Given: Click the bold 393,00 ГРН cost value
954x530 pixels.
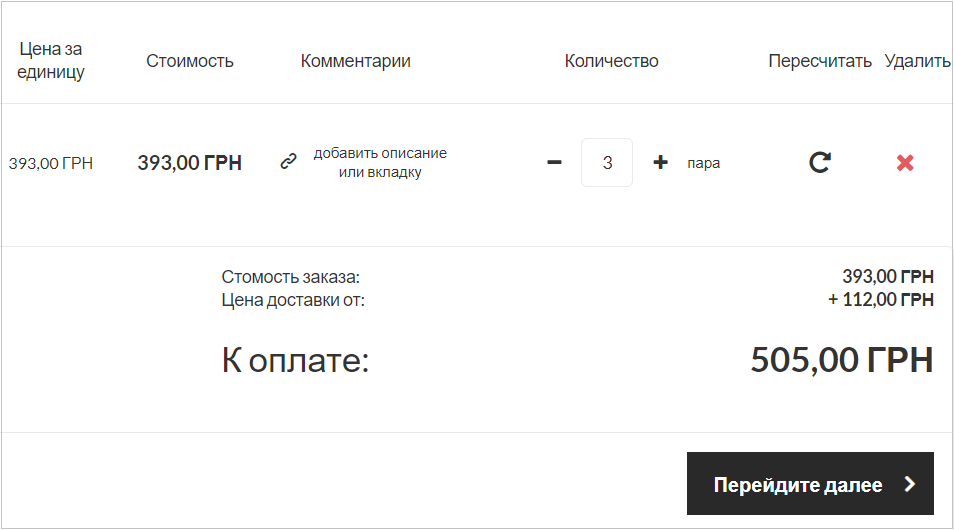Looking at the screenshot, I should coord(190,163).
